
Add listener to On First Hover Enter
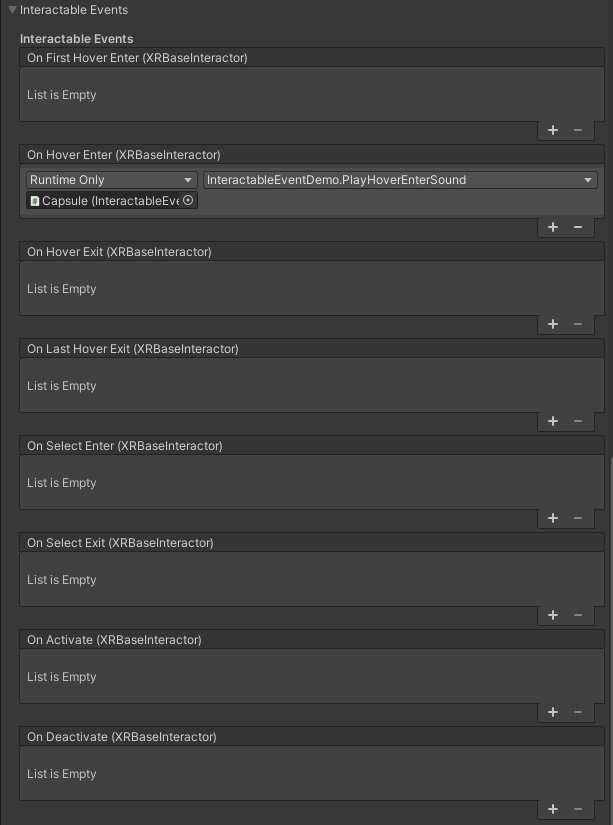pos(553,130)
